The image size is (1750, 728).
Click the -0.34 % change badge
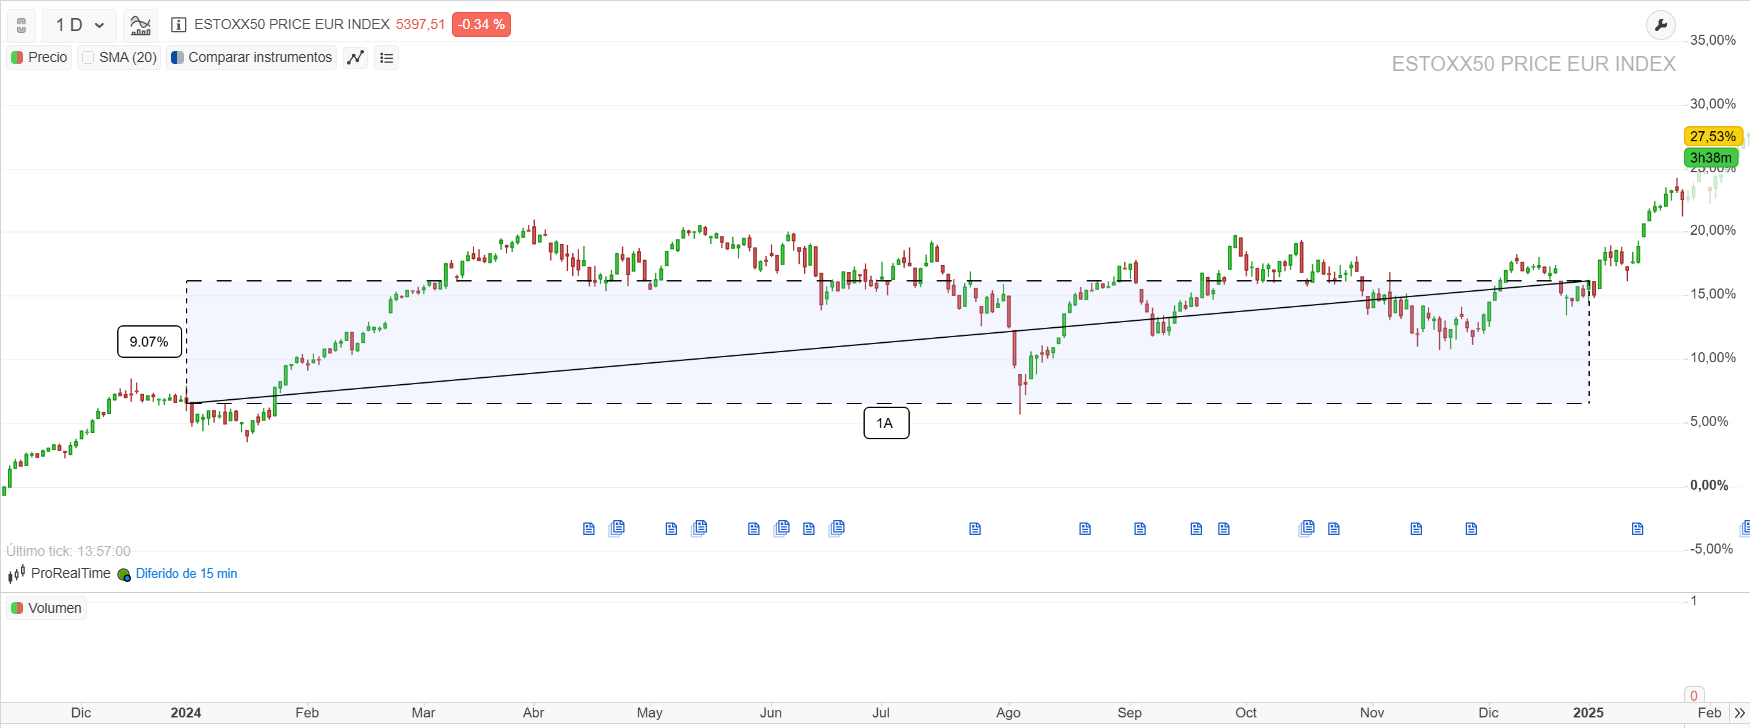(x=481, y=24)
